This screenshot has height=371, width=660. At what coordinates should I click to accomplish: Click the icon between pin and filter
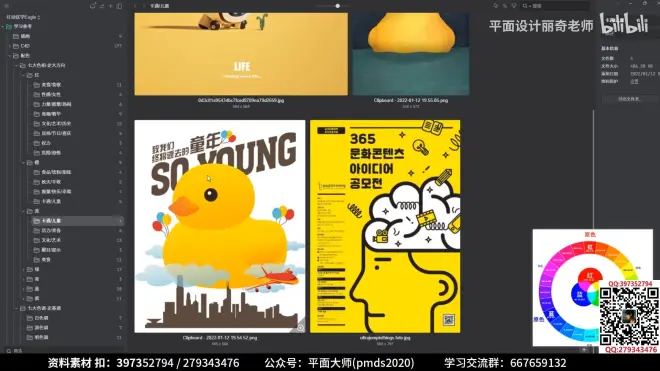click(505, 6)
